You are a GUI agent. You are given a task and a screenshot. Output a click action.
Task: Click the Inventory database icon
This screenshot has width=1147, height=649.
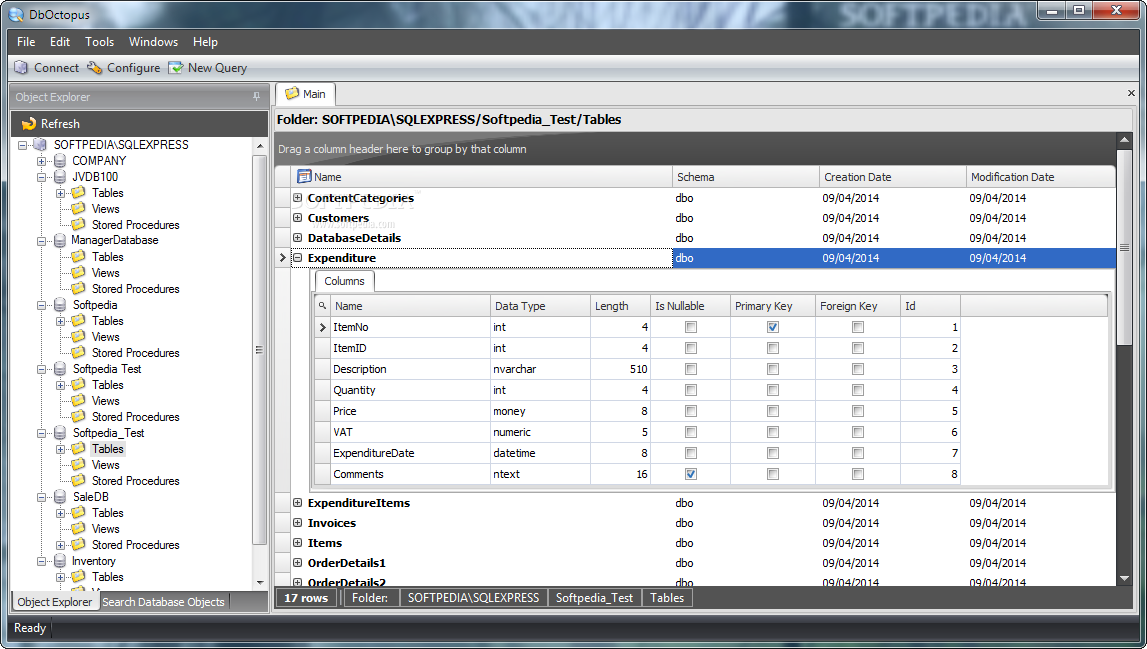coord(60,561)
